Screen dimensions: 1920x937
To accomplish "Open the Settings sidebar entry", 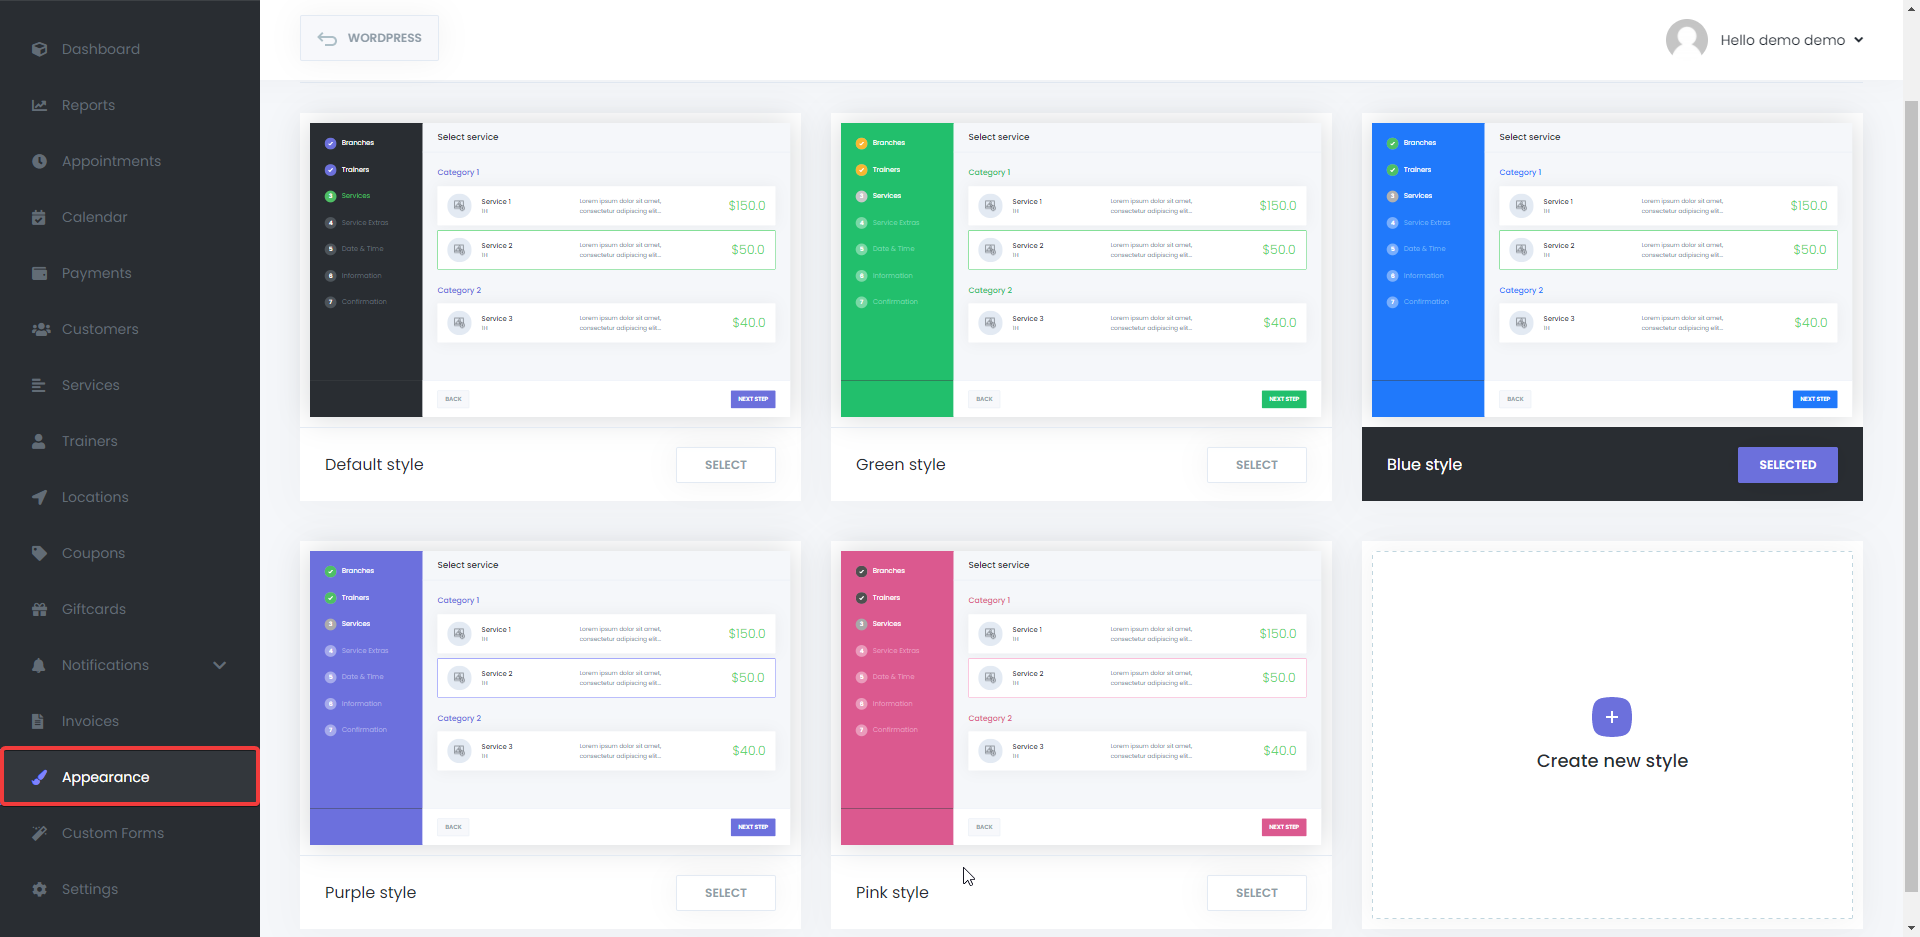I will (x=89, y=888).
